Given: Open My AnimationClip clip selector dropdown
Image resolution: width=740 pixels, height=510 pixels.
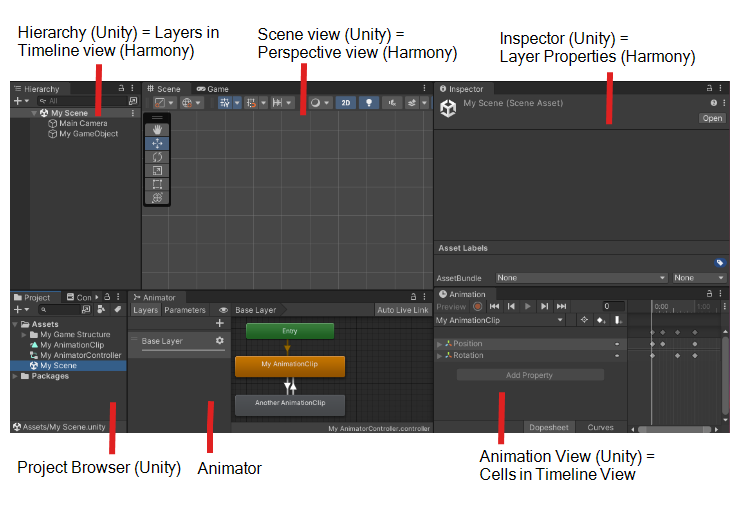Looking at the screenshot, I should [500, 320].
